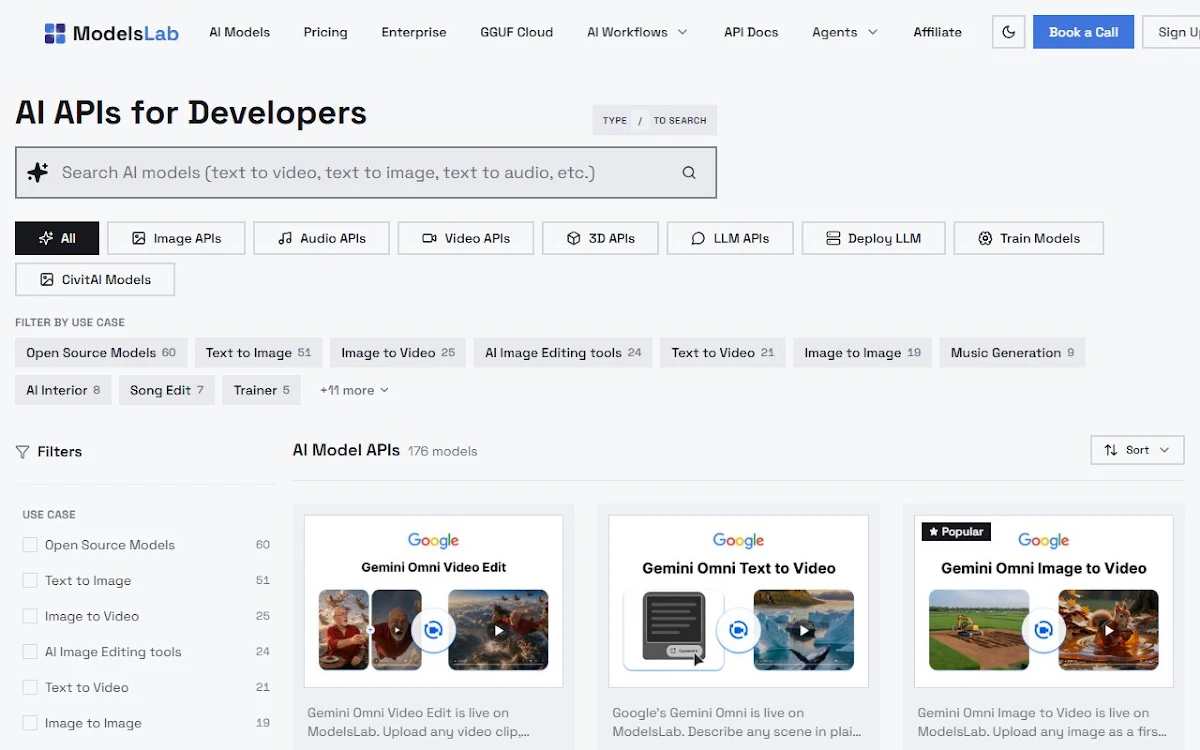This screenshot has width=1200, height=750.
Task: Select the CivitAI Models category
Action: (95, 279)
